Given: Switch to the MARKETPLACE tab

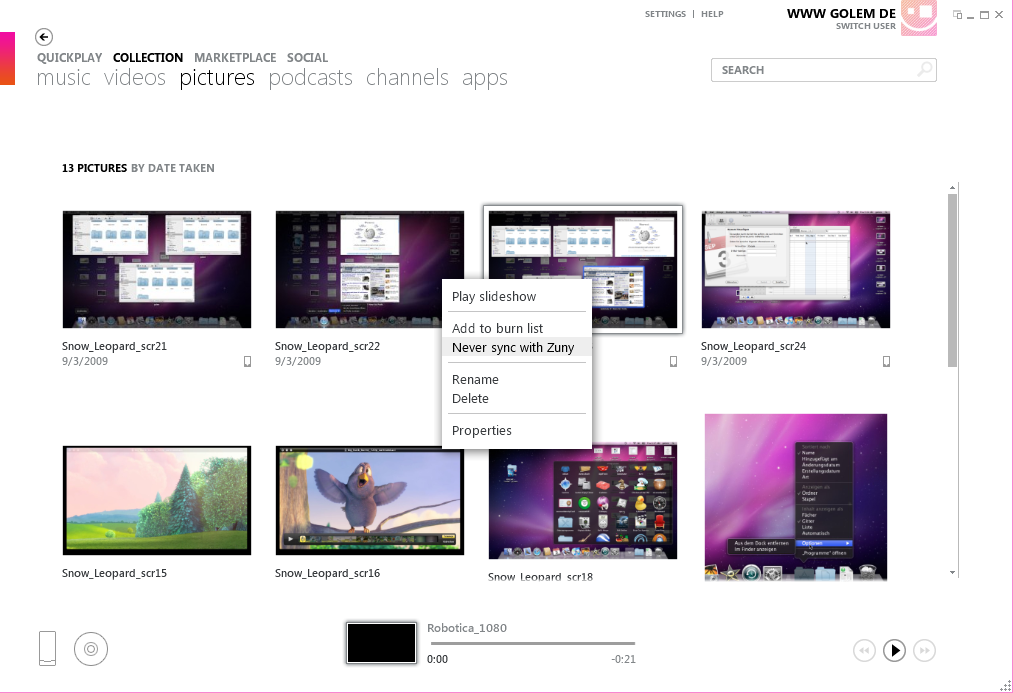Looking at the screenshot, I should [235, 57].
